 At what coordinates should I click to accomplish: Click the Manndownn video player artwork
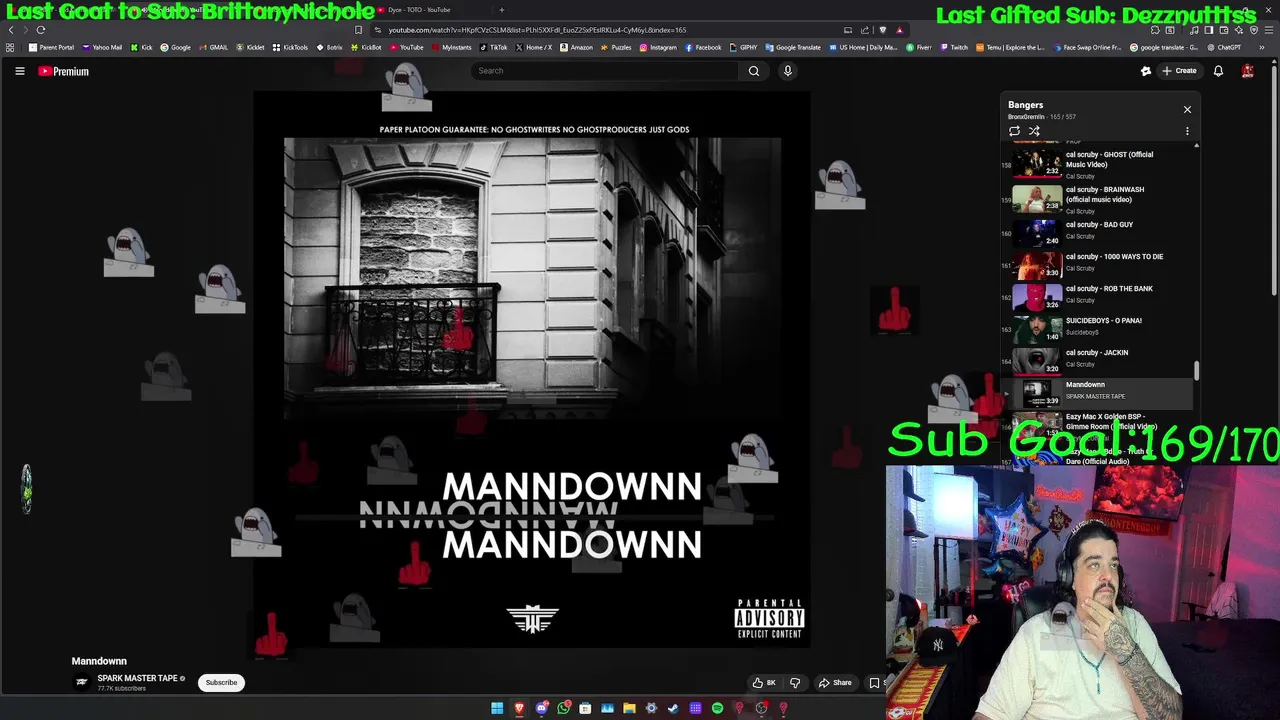[532, 370]
